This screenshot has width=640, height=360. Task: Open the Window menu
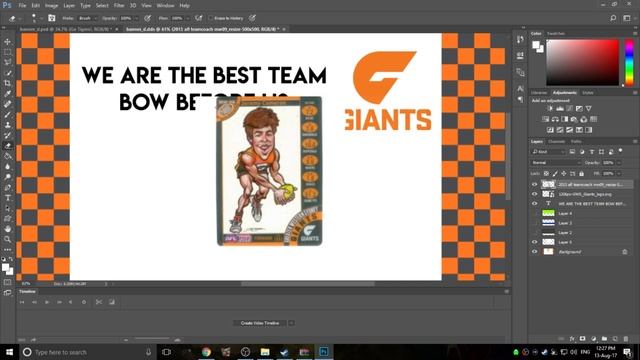tap(165, 6)
